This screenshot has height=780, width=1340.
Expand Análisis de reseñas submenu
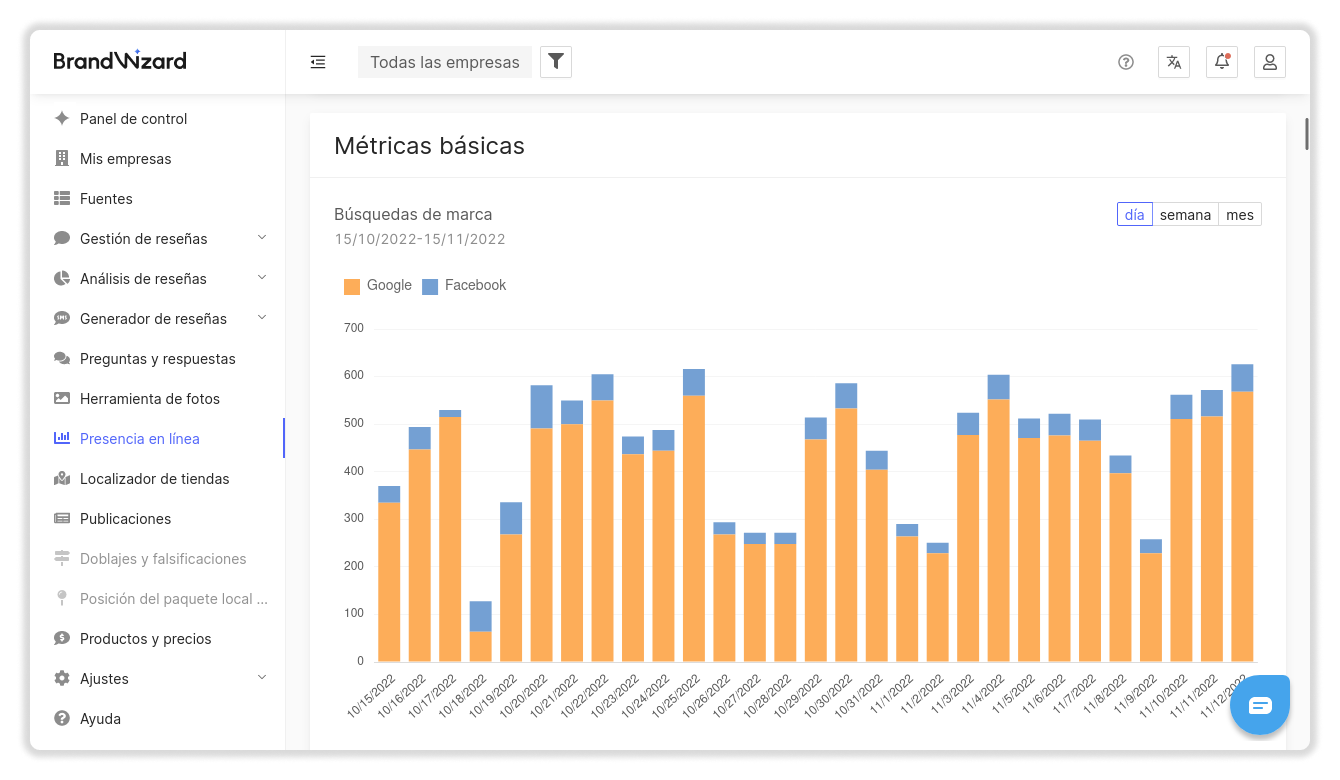pyautogui.click(x=262, y=278)
